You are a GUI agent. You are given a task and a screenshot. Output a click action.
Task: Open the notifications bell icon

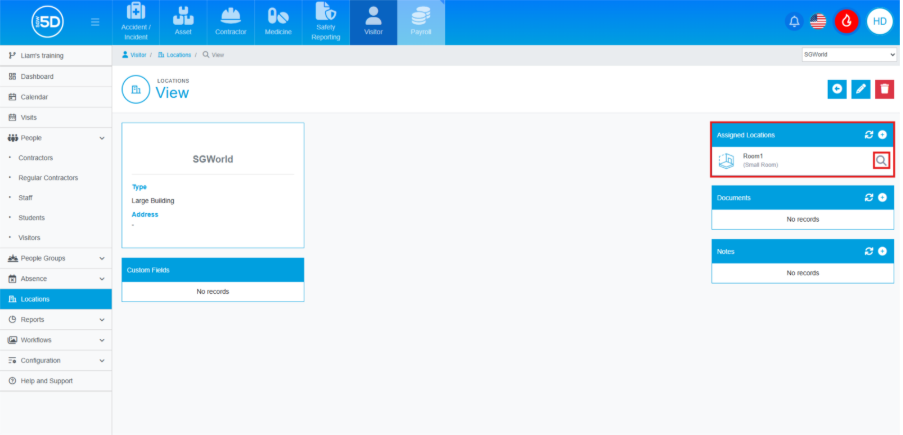(795, 21)
